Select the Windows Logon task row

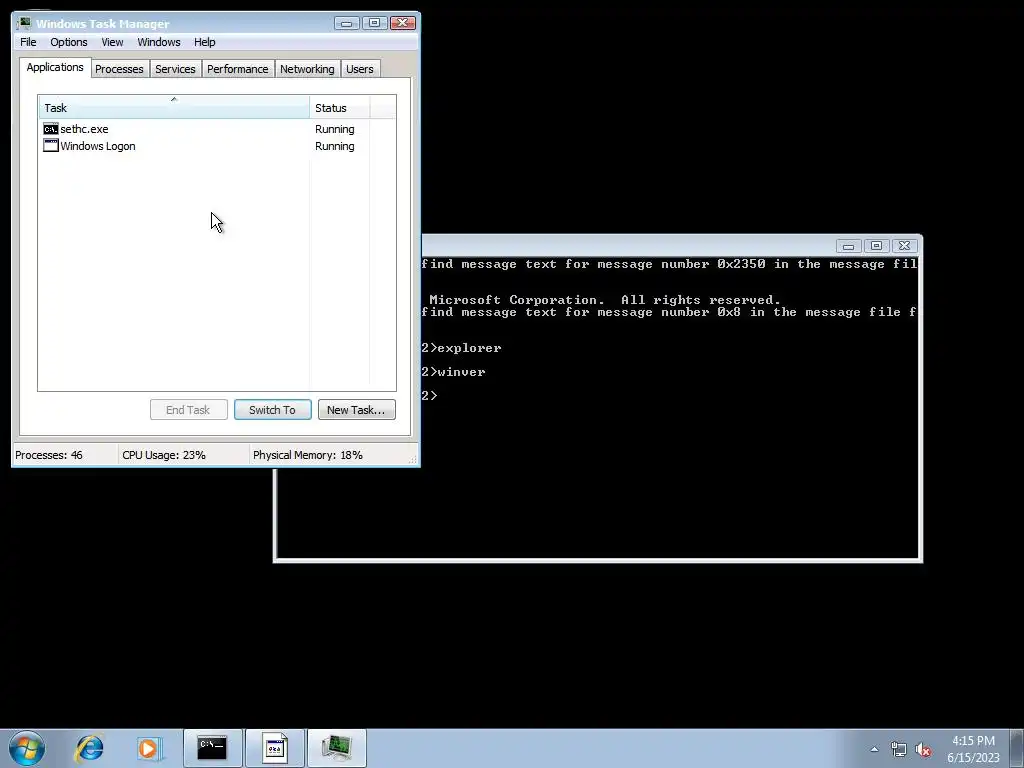point(217,146)
